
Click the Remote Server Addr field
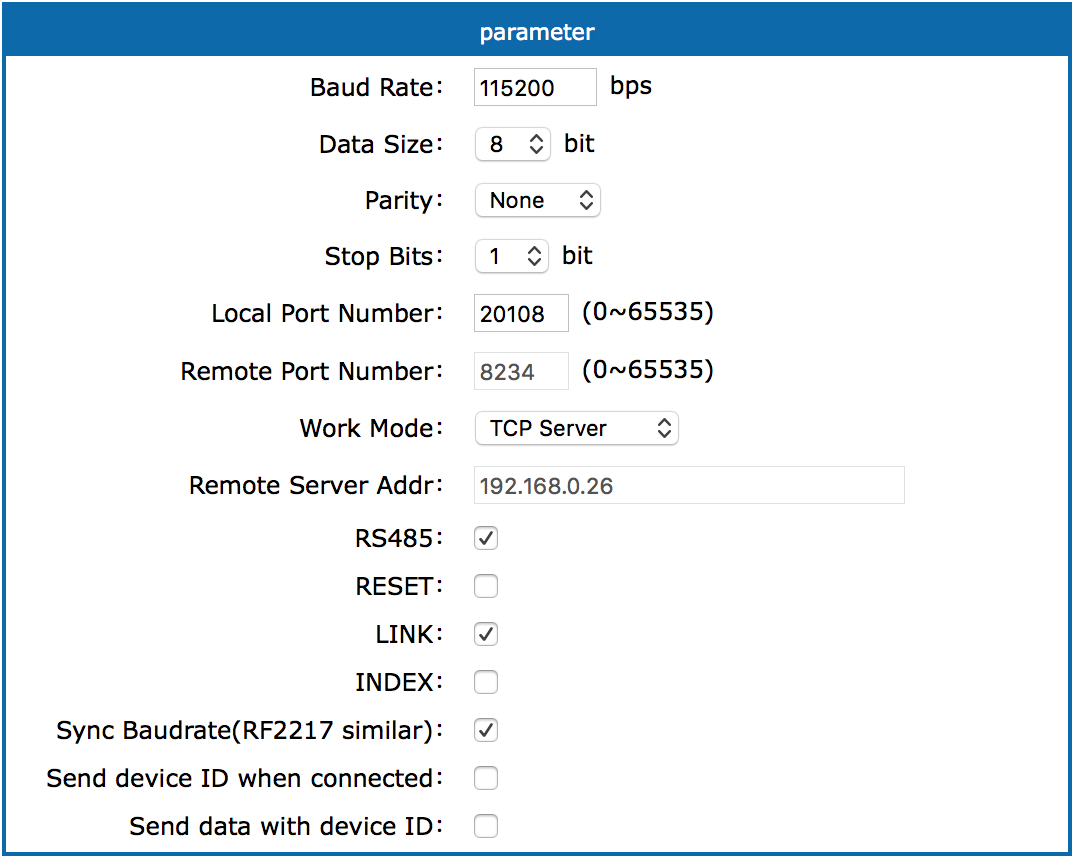(688, 485)
